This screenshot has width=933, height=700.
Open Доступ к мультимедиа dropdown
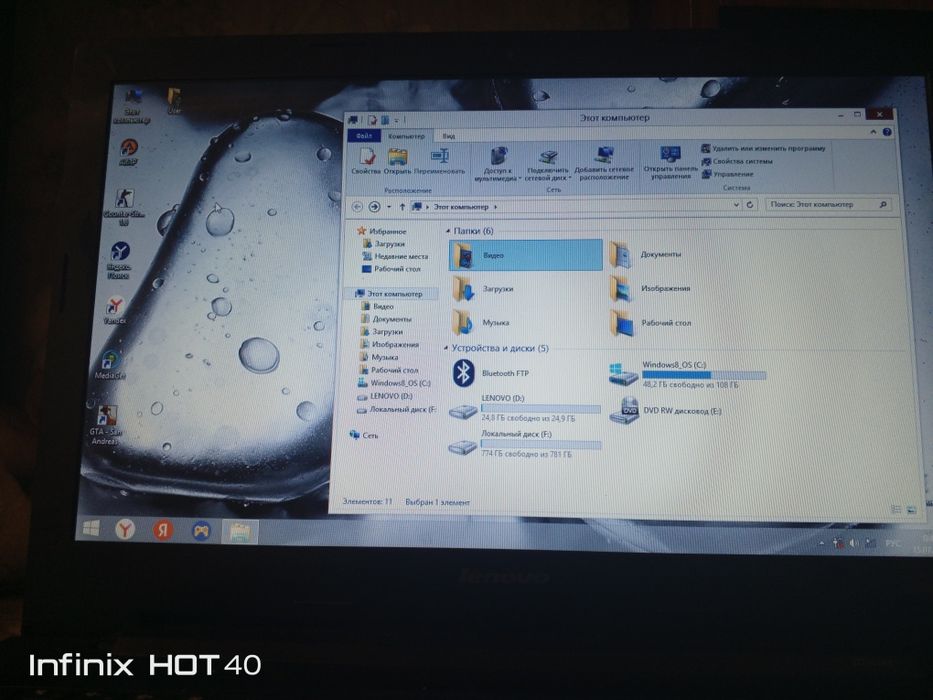coord(497,164)
